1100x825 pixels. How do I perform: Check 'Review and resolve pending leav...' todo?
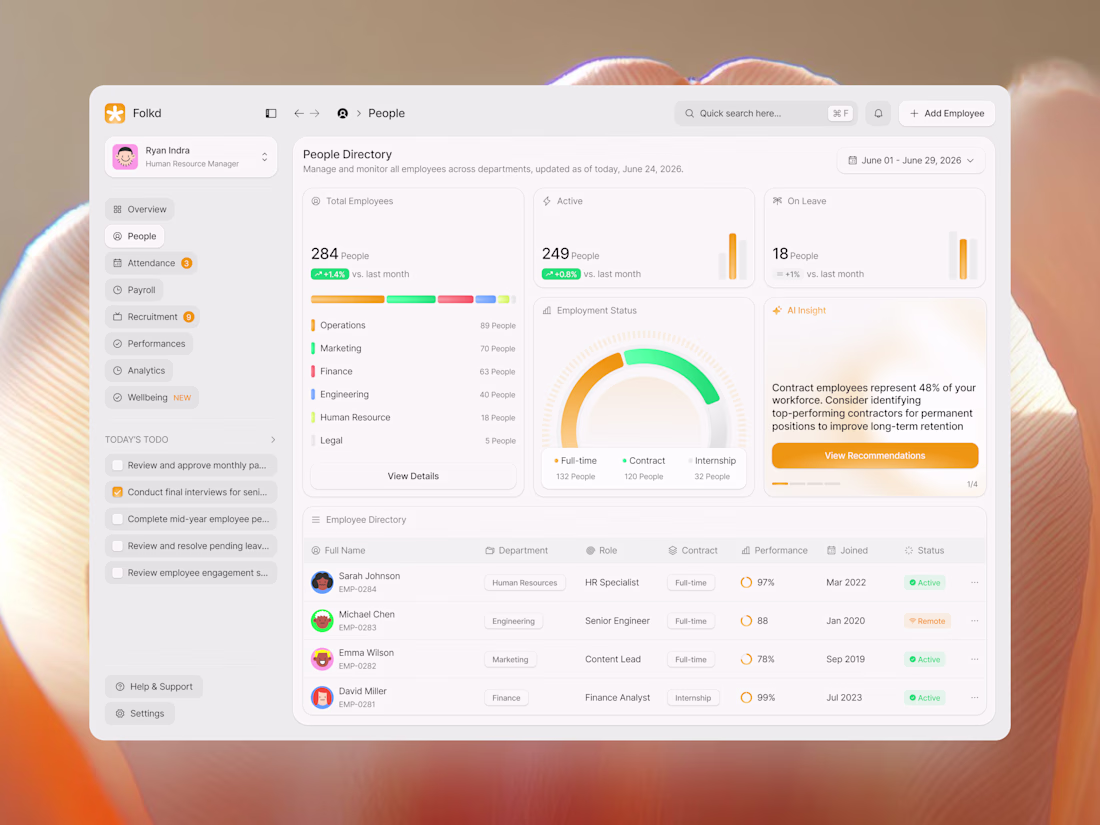point(118,546)
